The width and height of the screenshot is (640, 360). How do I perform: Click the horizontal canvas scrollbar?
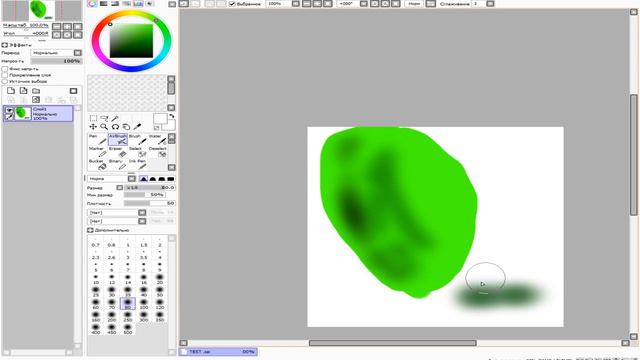pyautogui.click(x=392, y=343)
